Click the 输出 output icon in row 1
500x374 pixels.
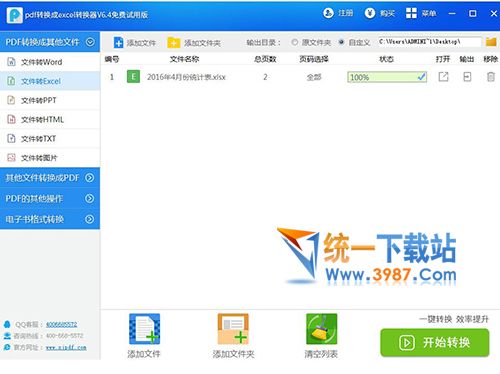[x=467, y=77]
